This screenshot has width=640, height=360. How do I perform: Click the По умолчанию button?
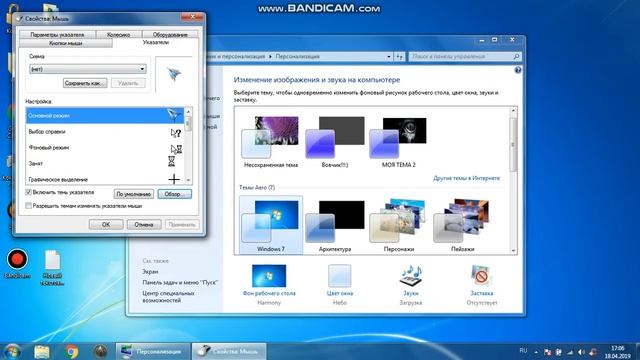coord(134,194)
